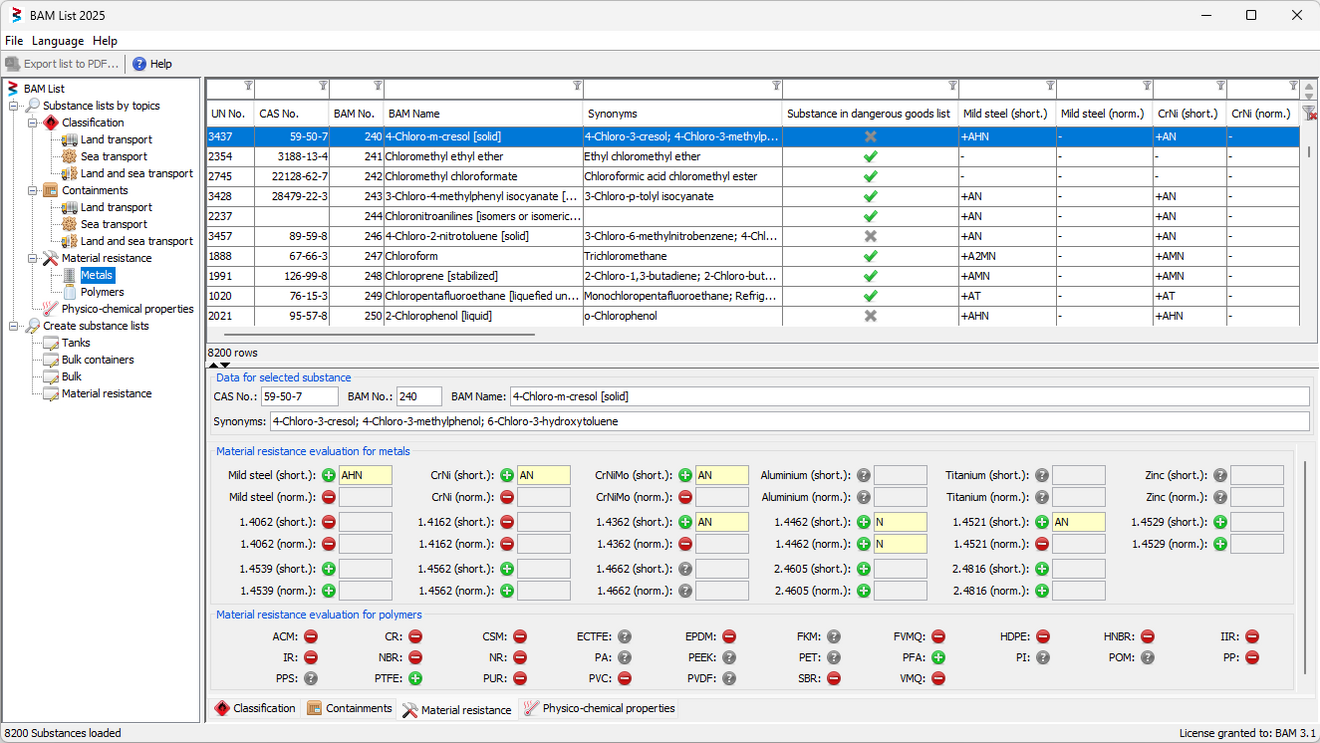The image size is (1320, 743).
Task: Click the Trichloromethane synonym cell
Action: (x=682, y=256)
